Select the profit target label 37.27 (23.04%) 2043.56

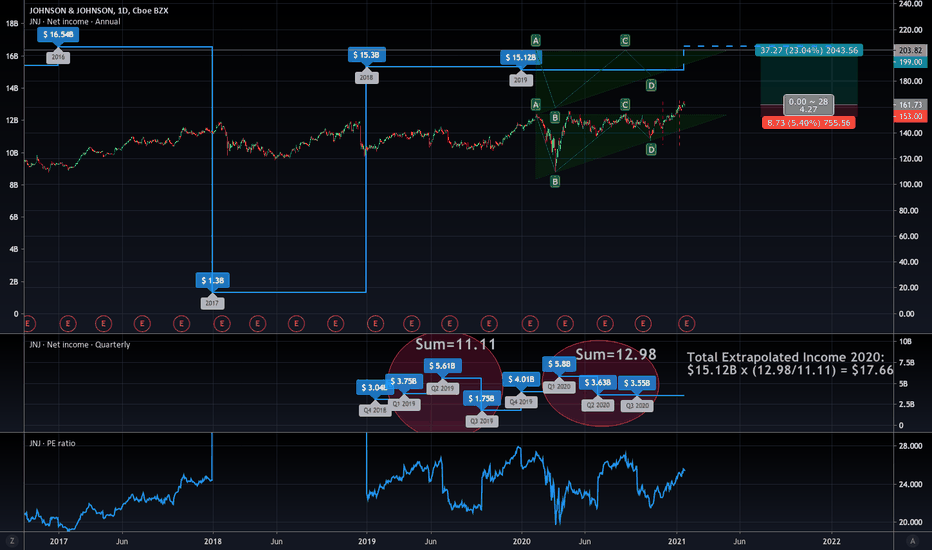coord(809,50)
